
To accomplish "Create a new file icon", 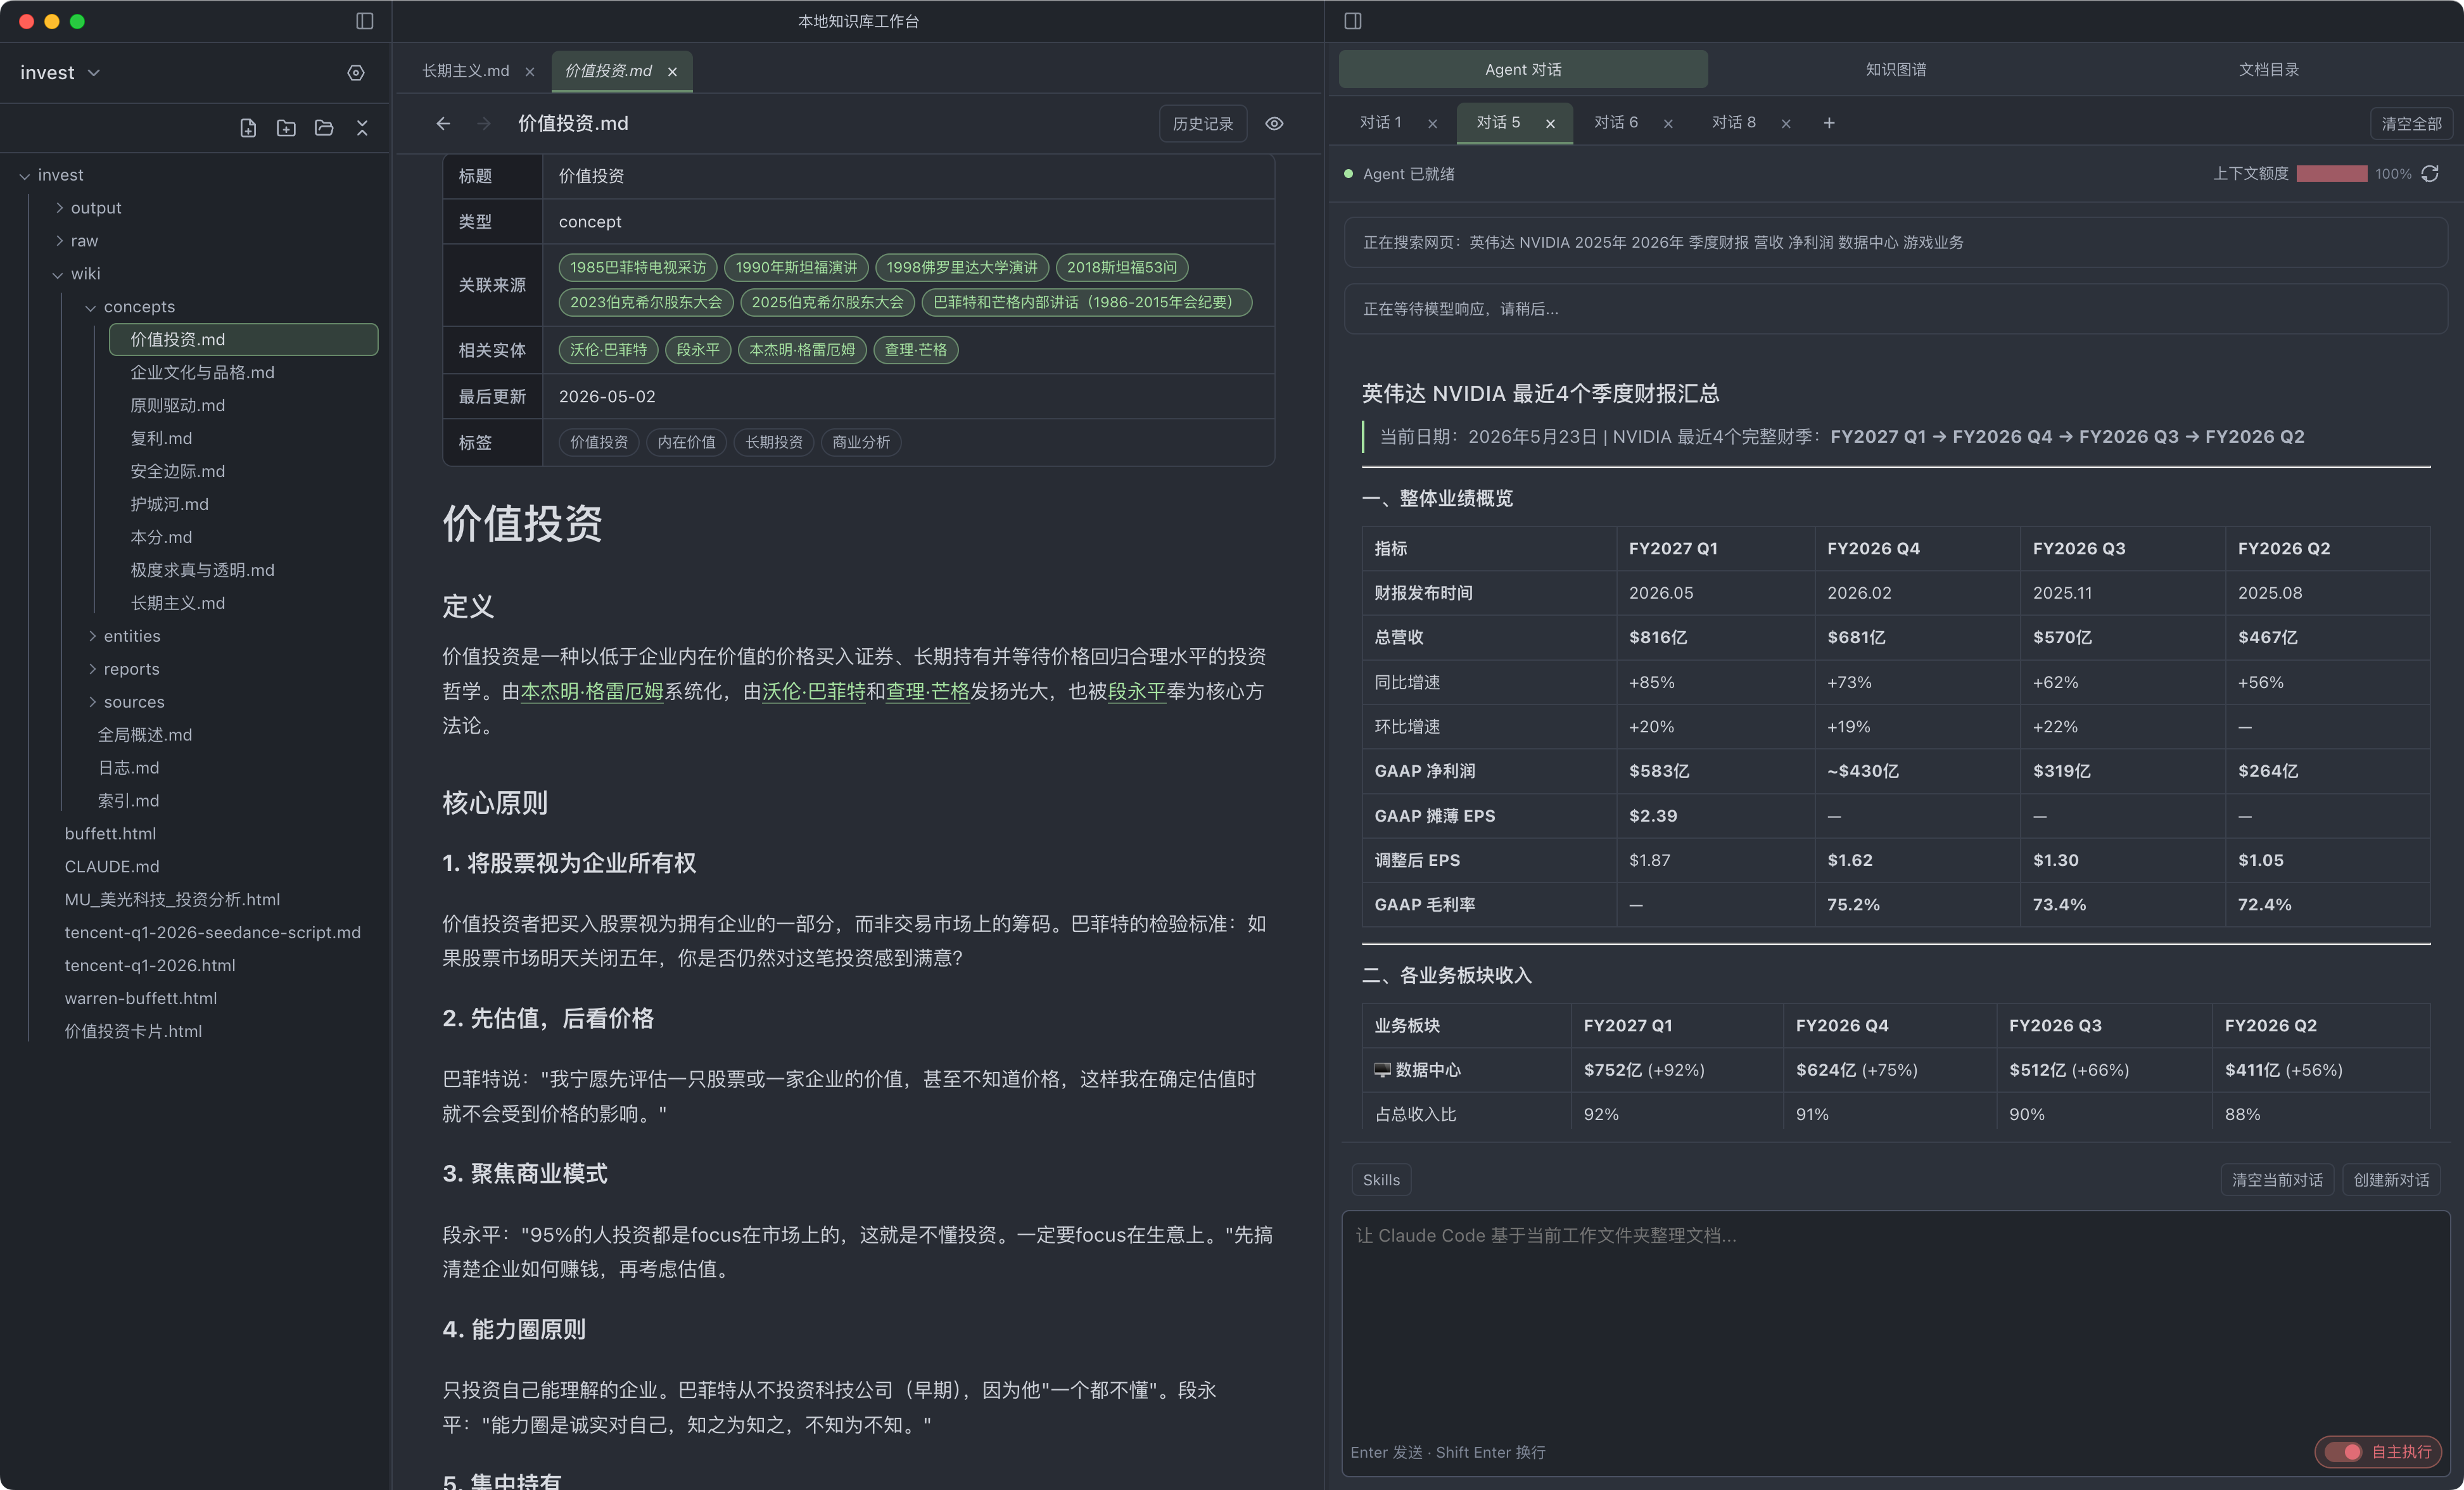I will 248,128.
